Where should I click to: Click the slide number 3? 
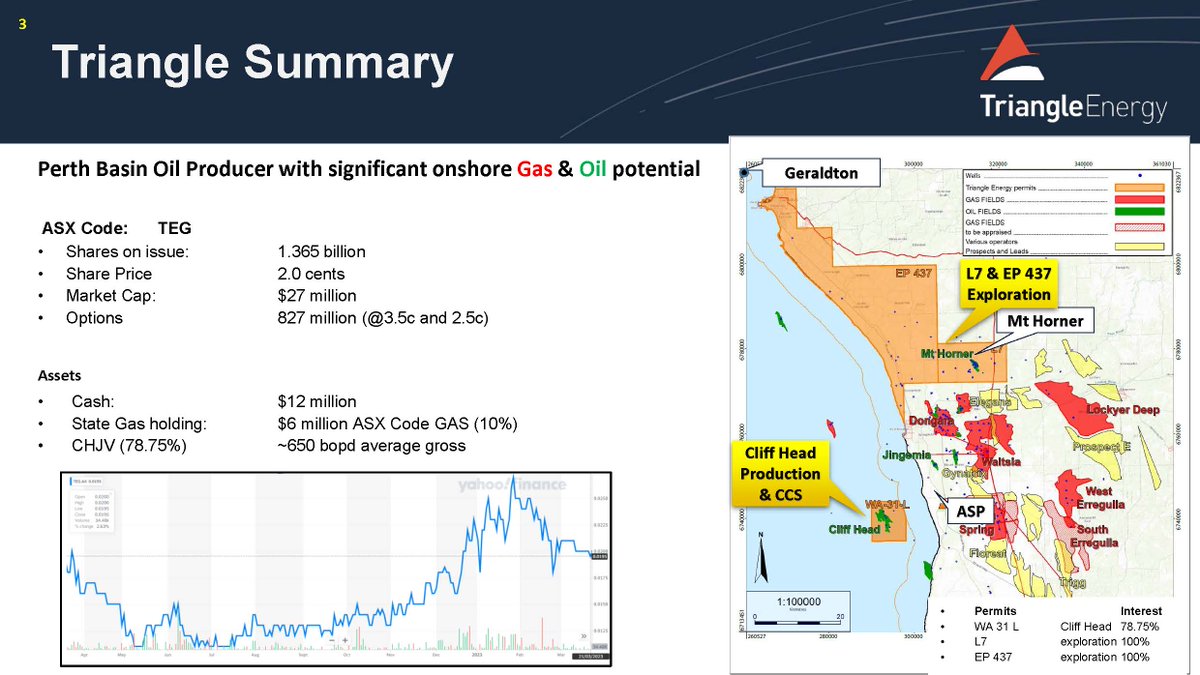click(22, 23)
